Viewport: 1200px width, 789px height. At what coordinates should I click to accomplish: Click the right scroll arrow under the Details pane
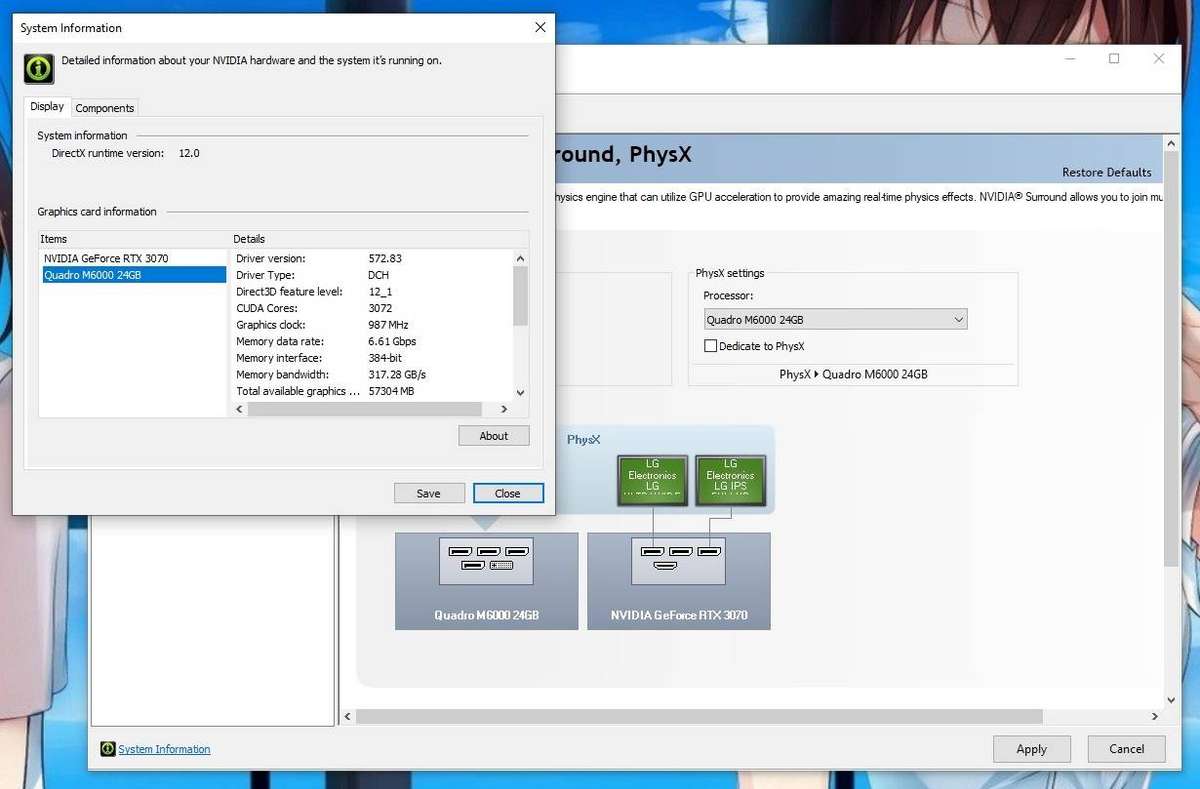tap(503, 408)
